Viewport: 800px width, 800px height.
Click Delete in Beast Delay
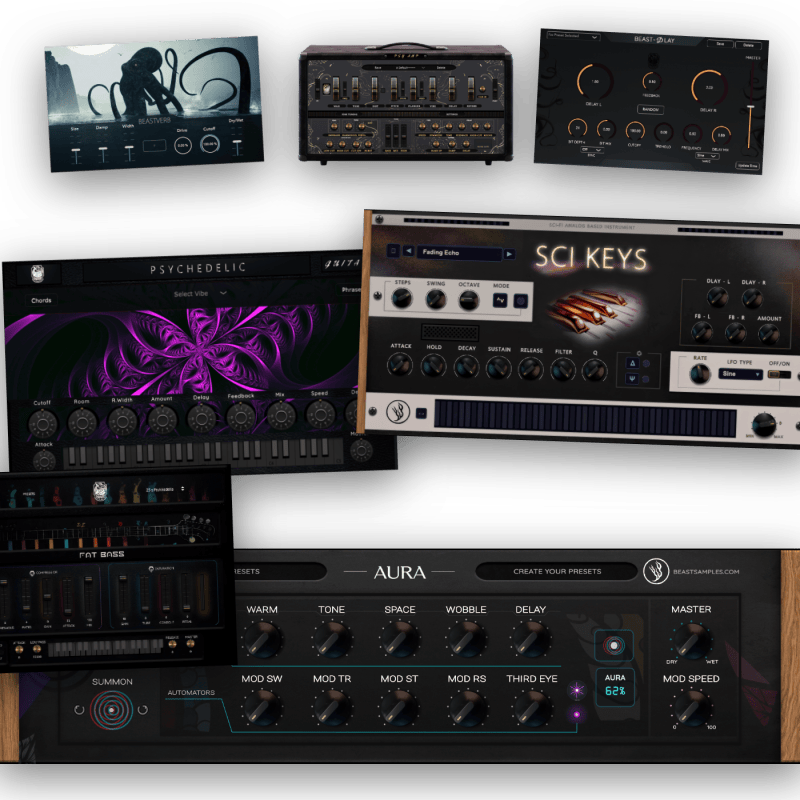(748, 45)
